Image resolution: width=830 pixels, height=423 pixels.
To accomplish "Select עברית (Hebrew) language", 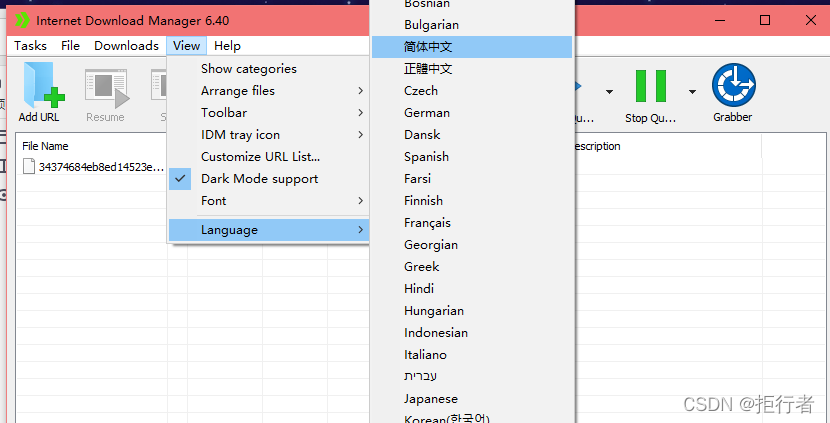I will pyautogui.click(x=472, y=376).
